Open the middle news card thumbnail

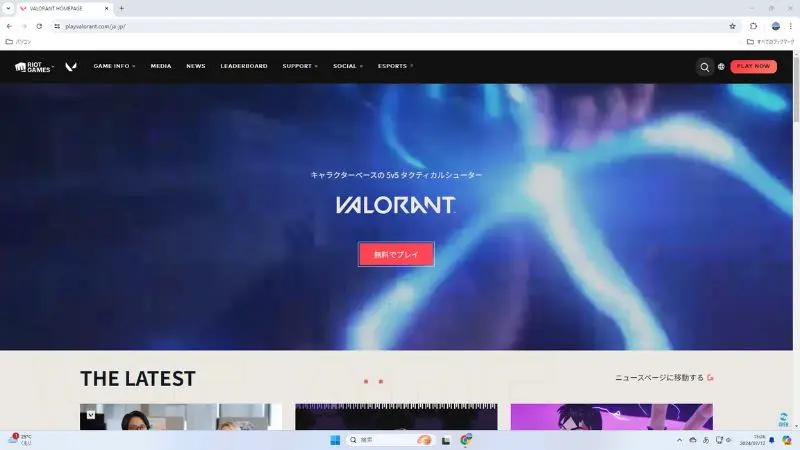(x=396, y=417)
